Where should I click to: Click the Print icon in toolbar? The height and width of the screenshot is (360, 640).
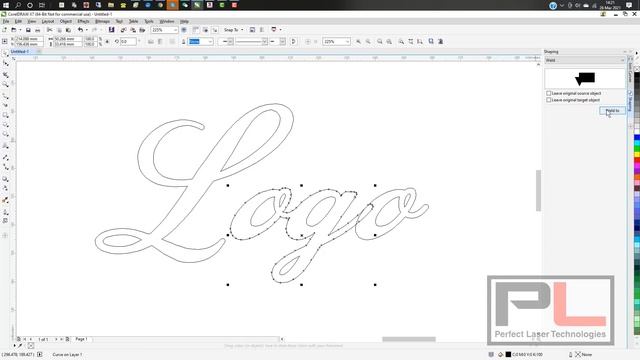[x=38, y=30]
